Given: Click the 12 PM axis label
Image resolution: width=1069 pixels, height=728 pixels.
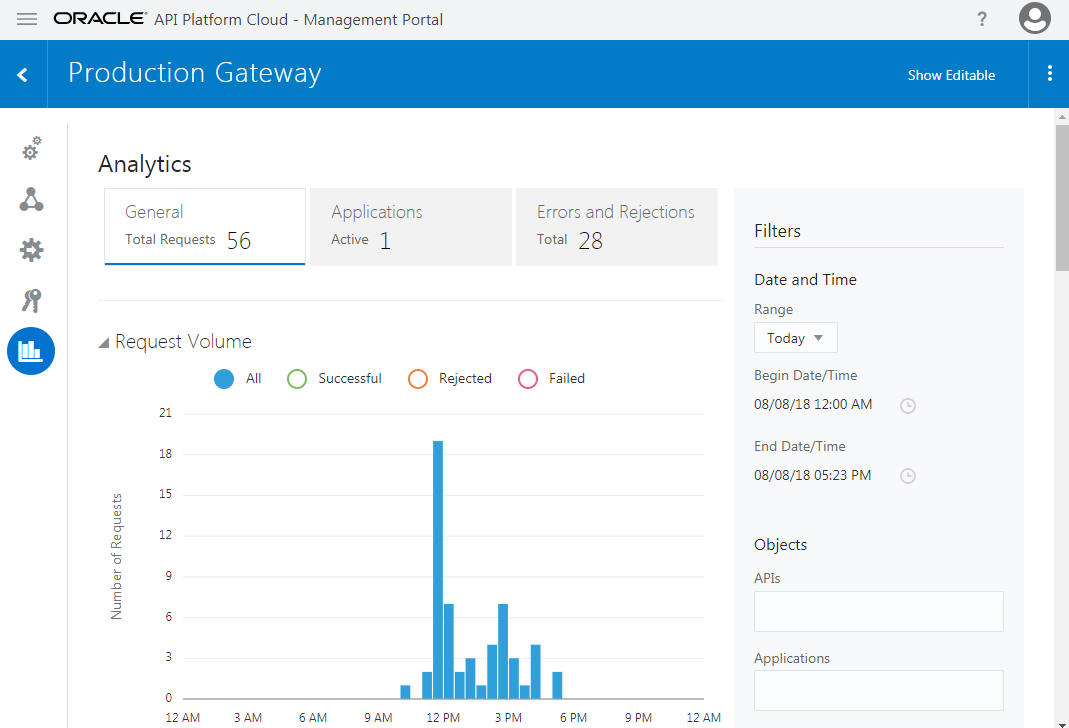Looking at the screenshot, I should 443,718.
